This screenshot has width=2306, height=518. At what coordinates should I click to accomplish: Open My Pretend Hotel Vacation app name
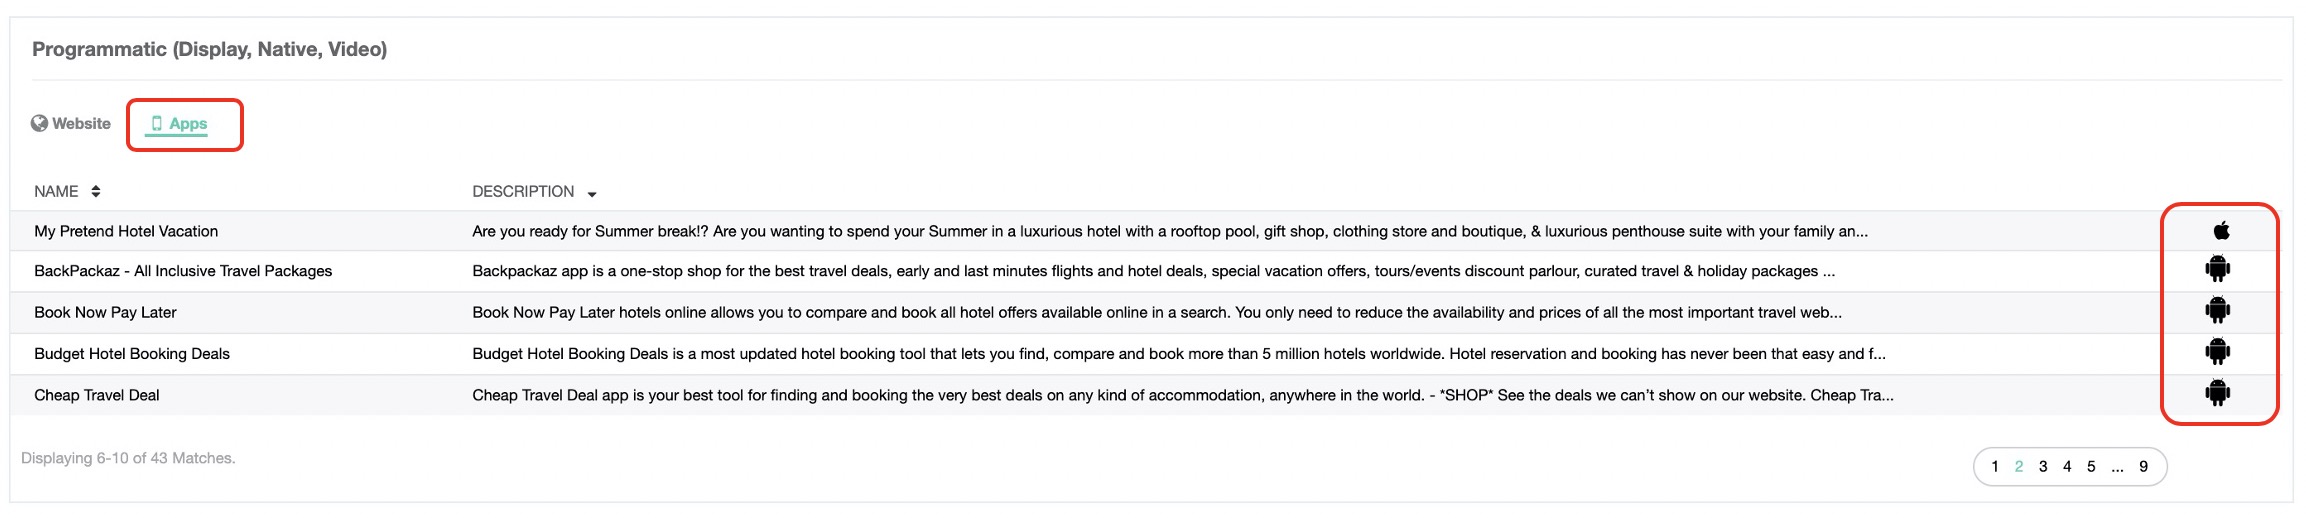tap(126, 231)
